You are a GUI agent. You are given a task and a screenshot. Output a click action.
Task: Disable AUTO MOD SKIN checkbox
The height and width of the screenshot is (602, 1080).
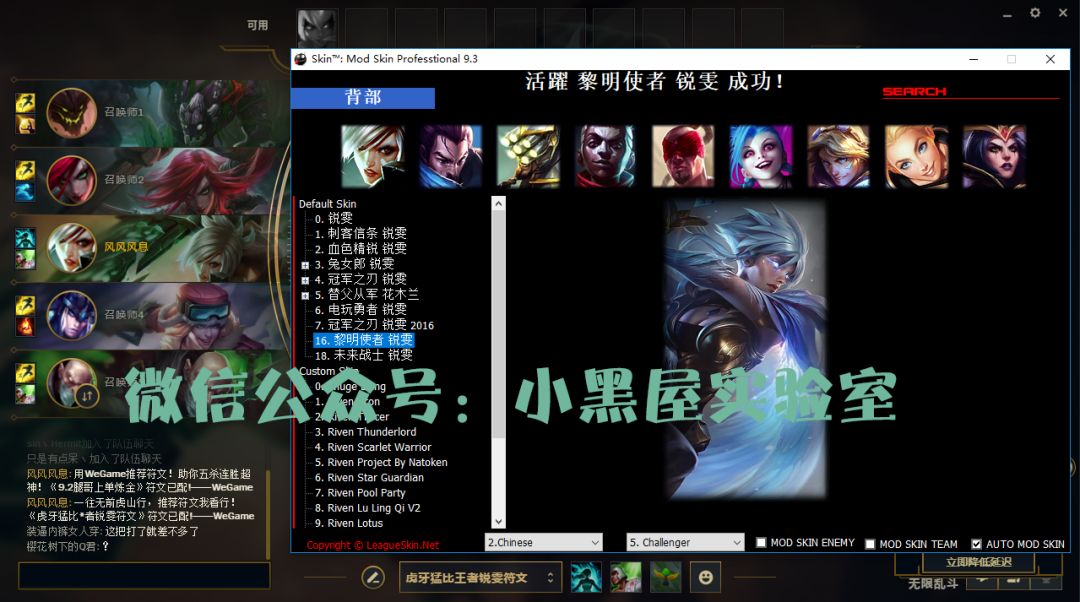(x=976, y=544)
